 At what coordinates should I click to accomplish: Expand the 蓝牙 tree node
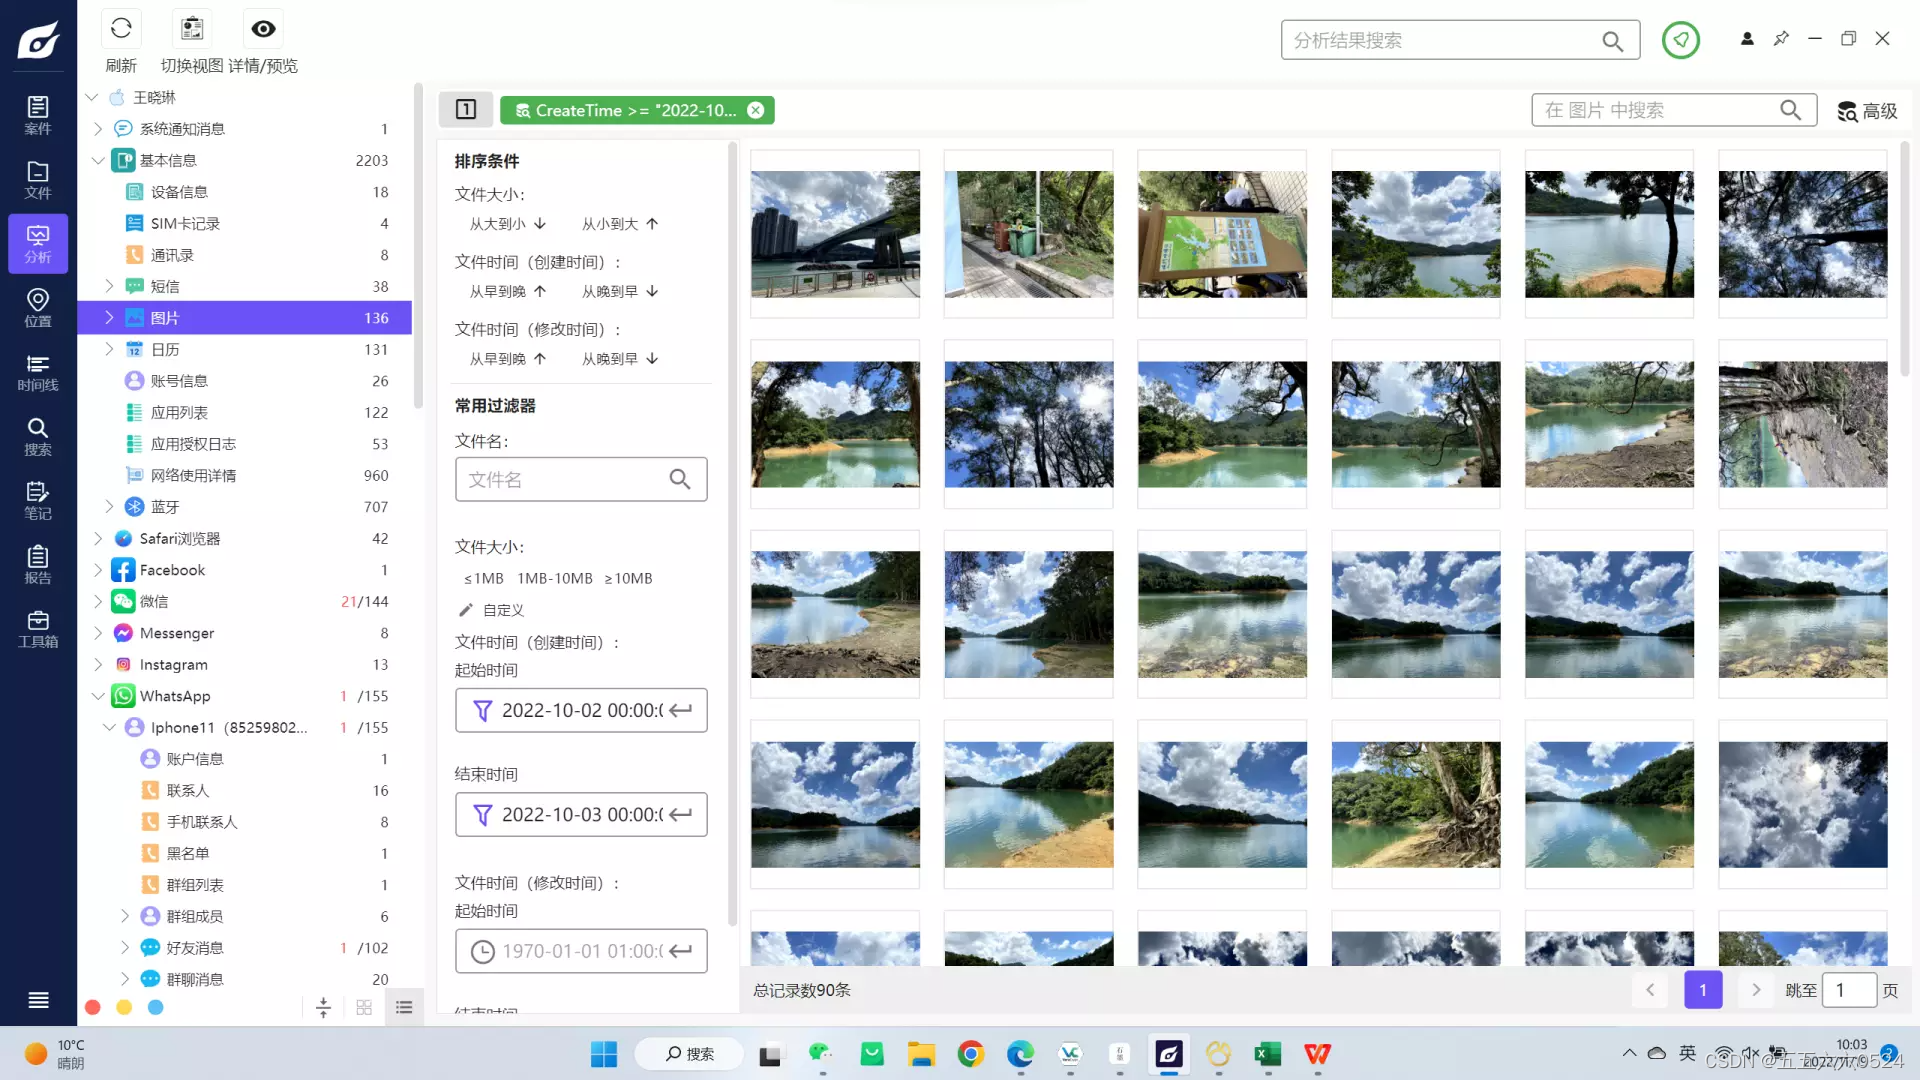pyautogui.click(x=109, y=507)
